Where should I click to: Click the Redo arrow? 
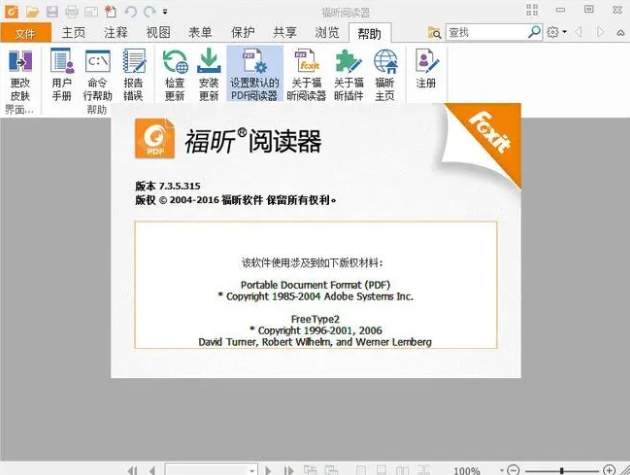coord(149,12)
